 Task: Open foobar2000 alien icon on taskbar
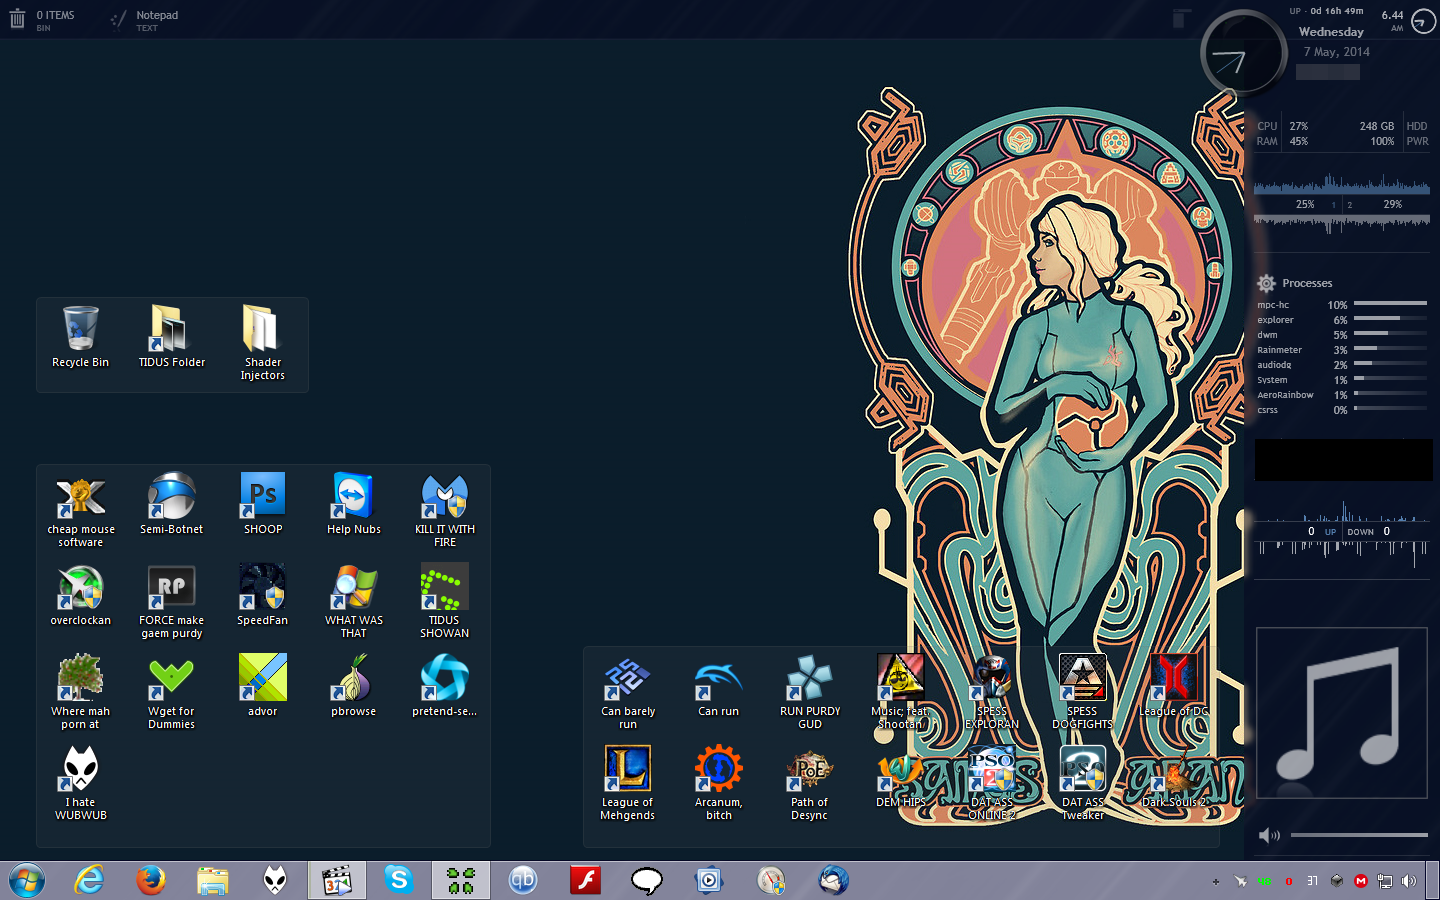pos(275,880)
